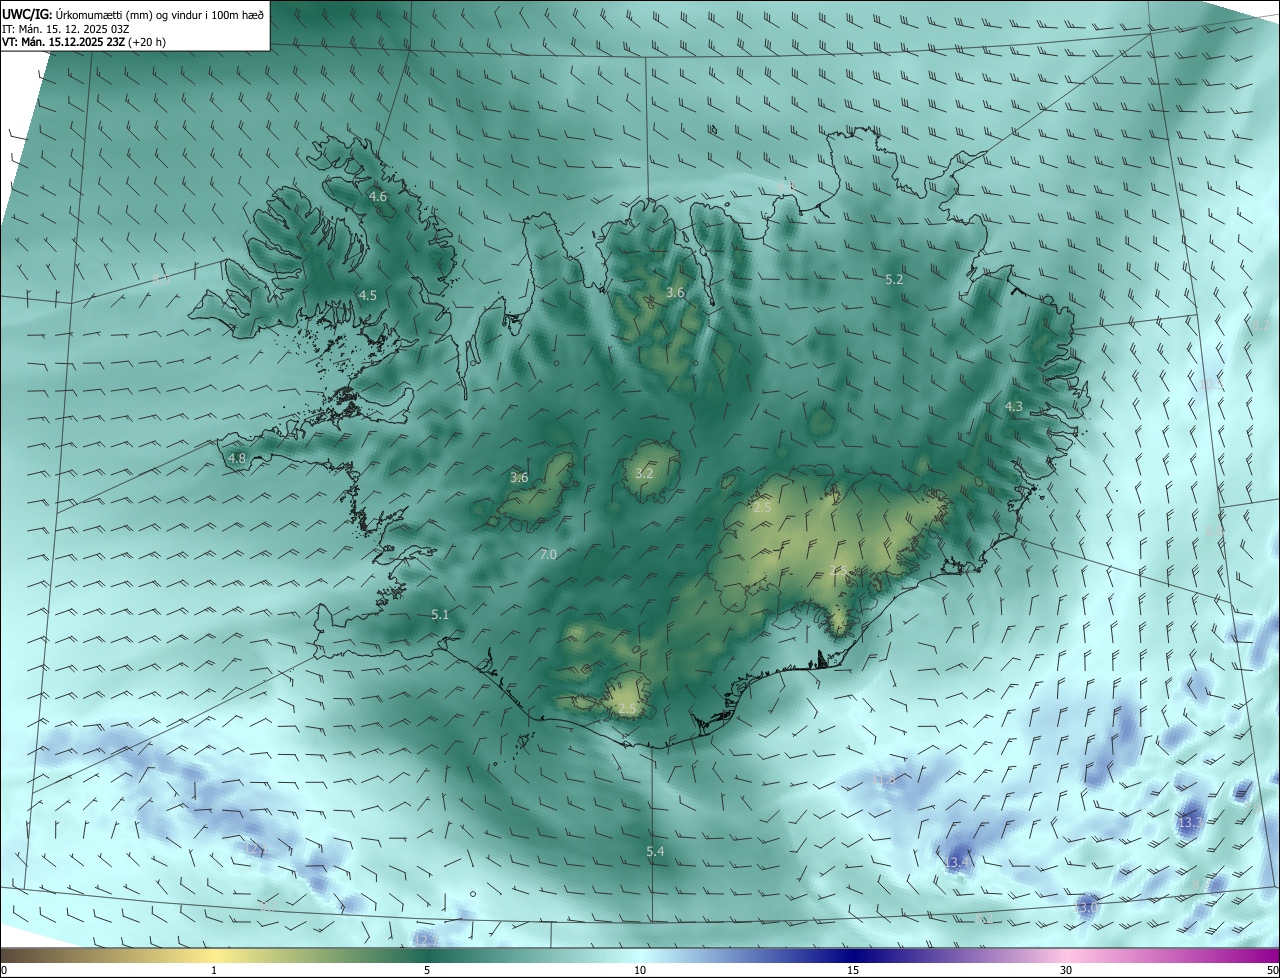This screenshot has height=978, width=1280.
Task: Click the '1' tick label on the color scale
Action: tap(214, 970)
